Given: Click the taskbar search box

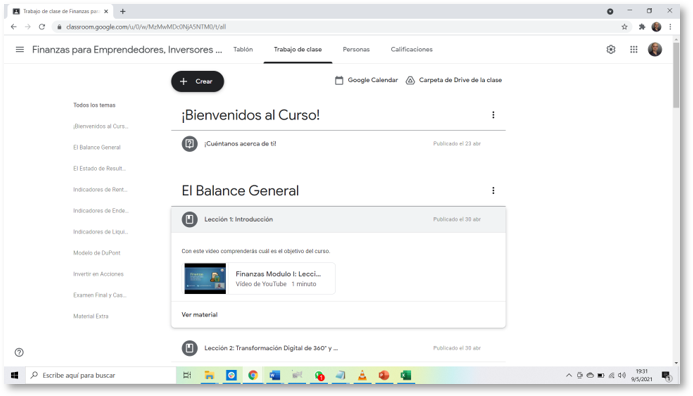Looking at the screenshot, I should click(101, 375).
